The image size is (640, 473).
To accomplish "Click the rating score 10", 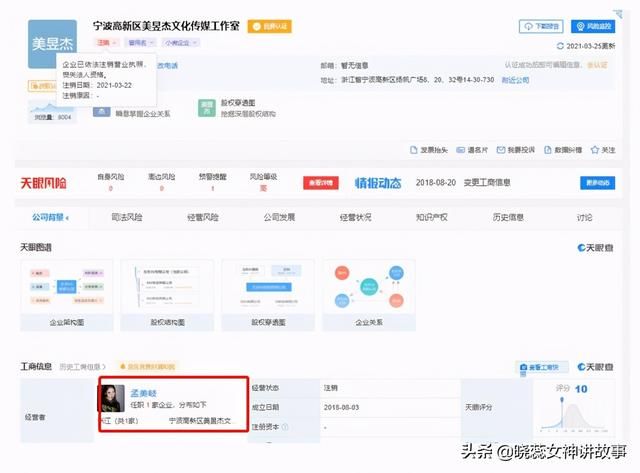I will pyautogui.click(x=581, y=389).
